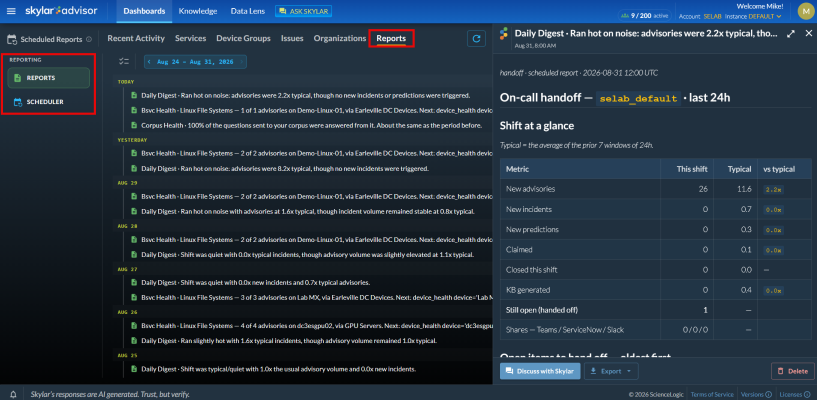Delete the current report
The width and height of the screenshot is (817, 400).
[793, 371]
